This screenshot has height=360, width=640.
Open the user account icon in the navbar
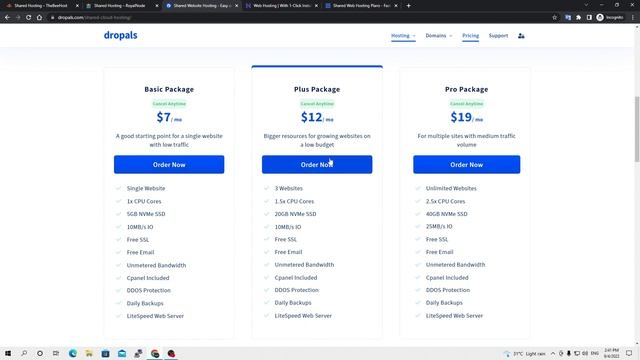point(521,36)
